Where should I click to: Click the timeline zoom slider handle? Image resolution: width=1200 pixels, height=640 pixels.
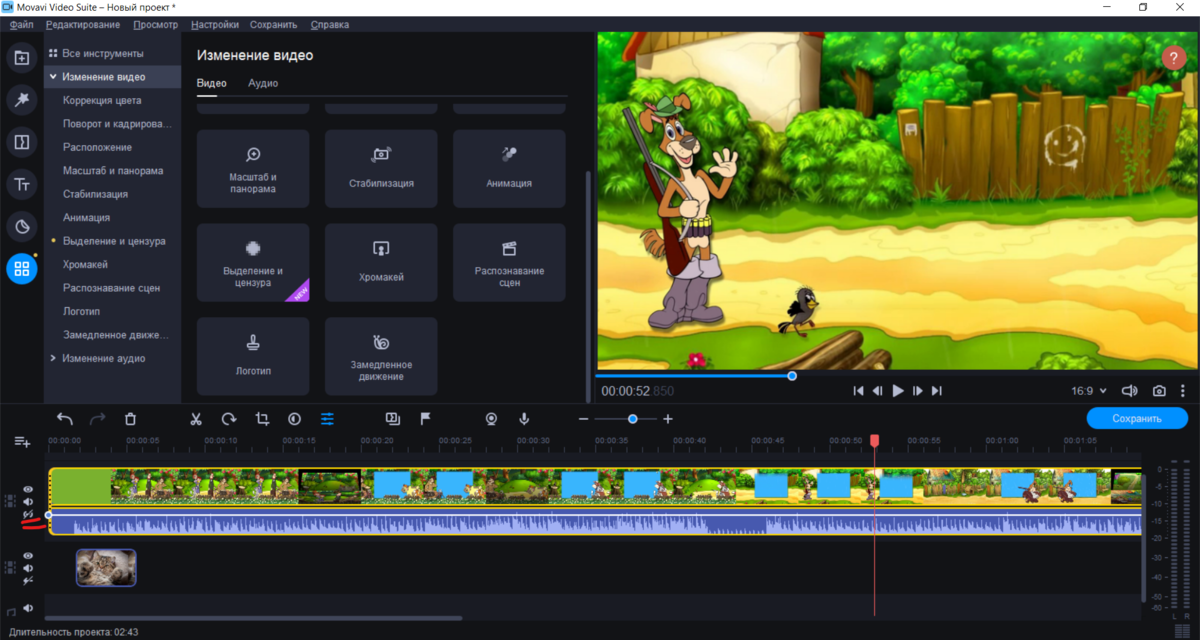click(633, 419)
